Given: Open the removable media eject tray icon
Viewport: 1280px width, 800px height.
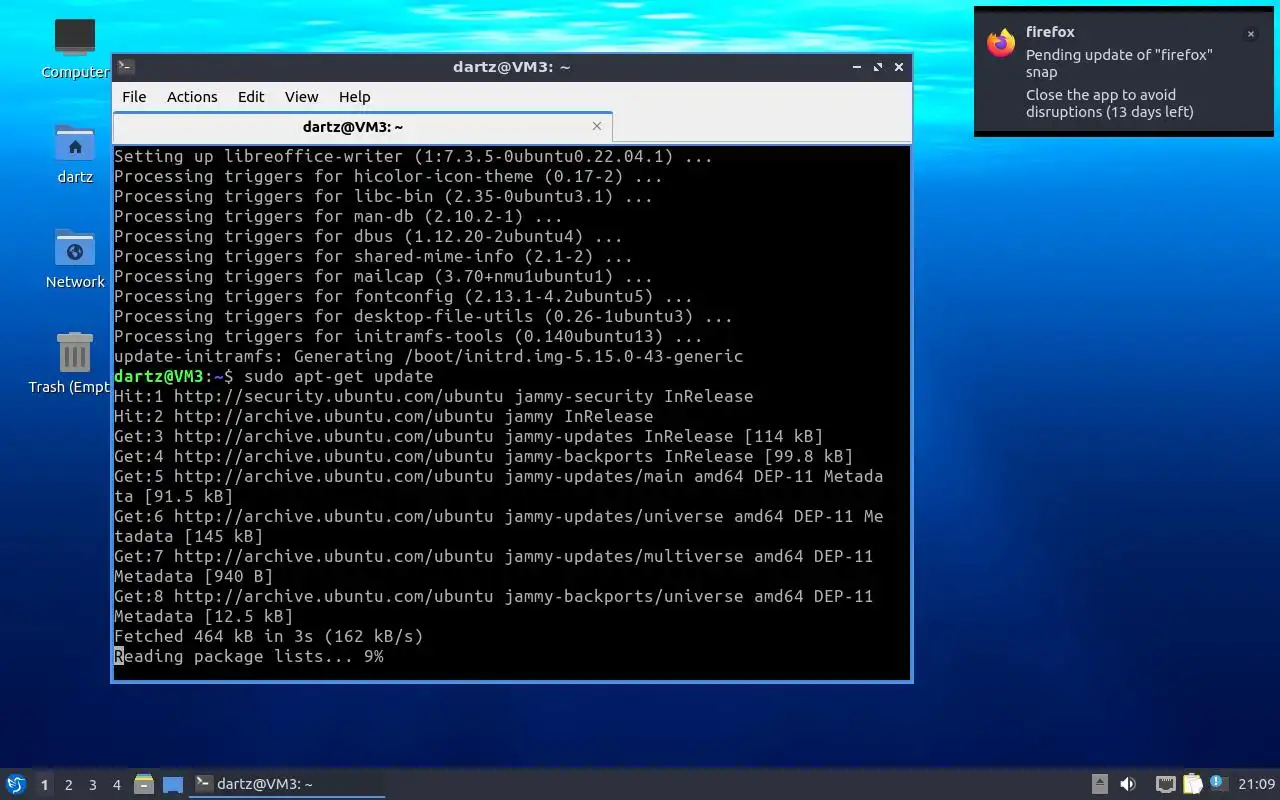Looking at the screenshot, I should pyautogui.click(x=1099, y=784).
